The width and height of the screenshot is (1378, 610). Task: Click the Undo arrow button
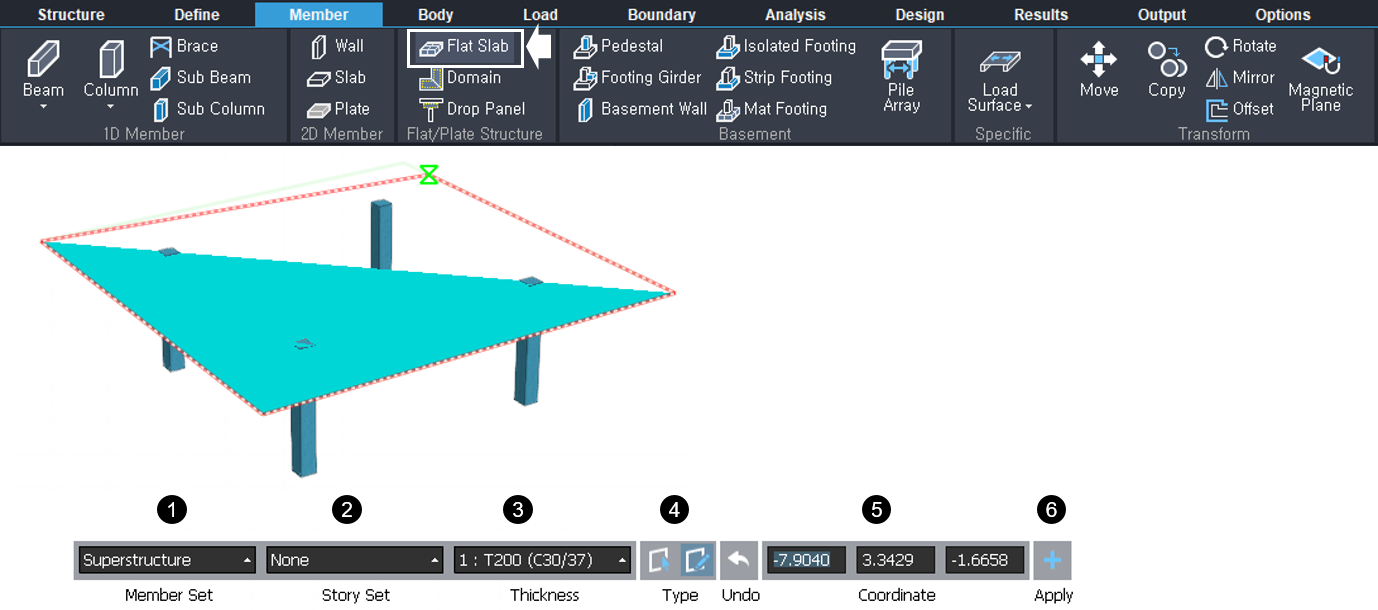[x=739, y=560]
